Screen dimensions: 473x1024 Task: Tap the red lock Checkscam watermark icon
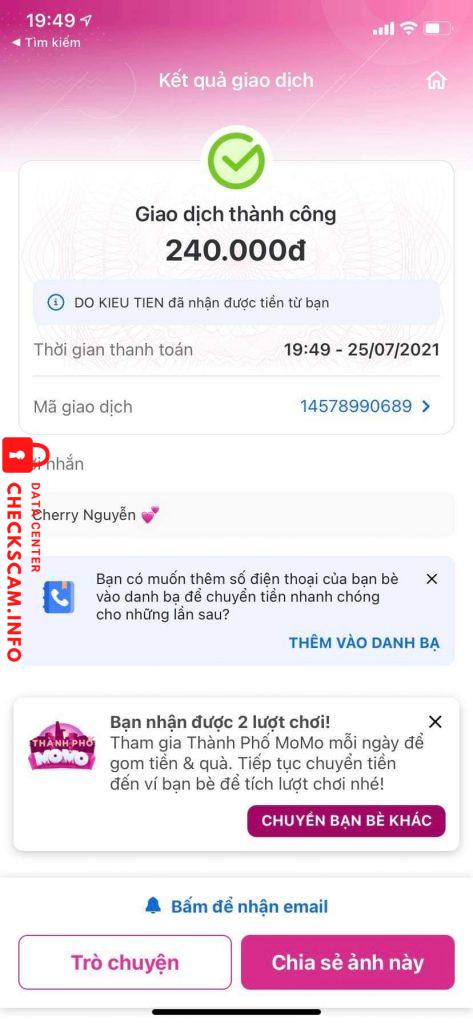click(18, 455)
